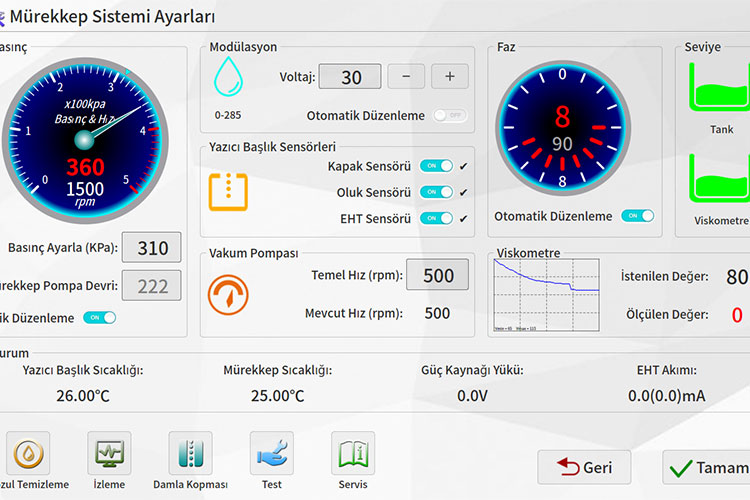The height and width of the screenshot is (500, 750).
Task: Click the Güç Kaynağı Yükü label
Action: (472, 370)
